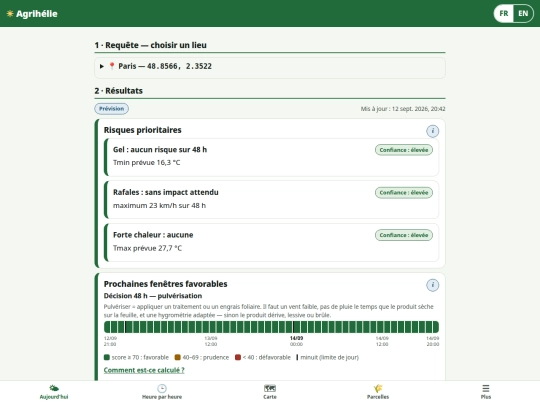Click the timeline label 12/09 21:00

pos(110,341)
